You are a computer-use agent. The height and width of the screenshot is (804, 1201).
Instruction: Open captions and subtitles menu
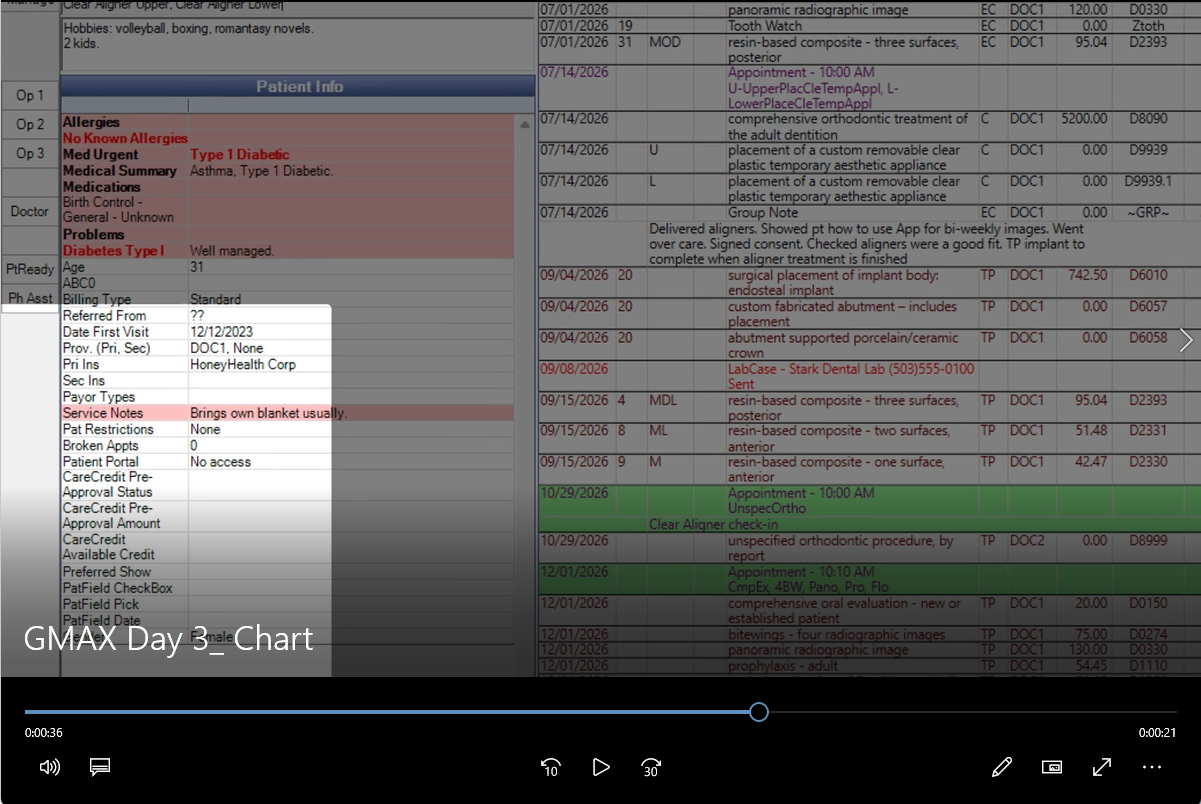99,767
